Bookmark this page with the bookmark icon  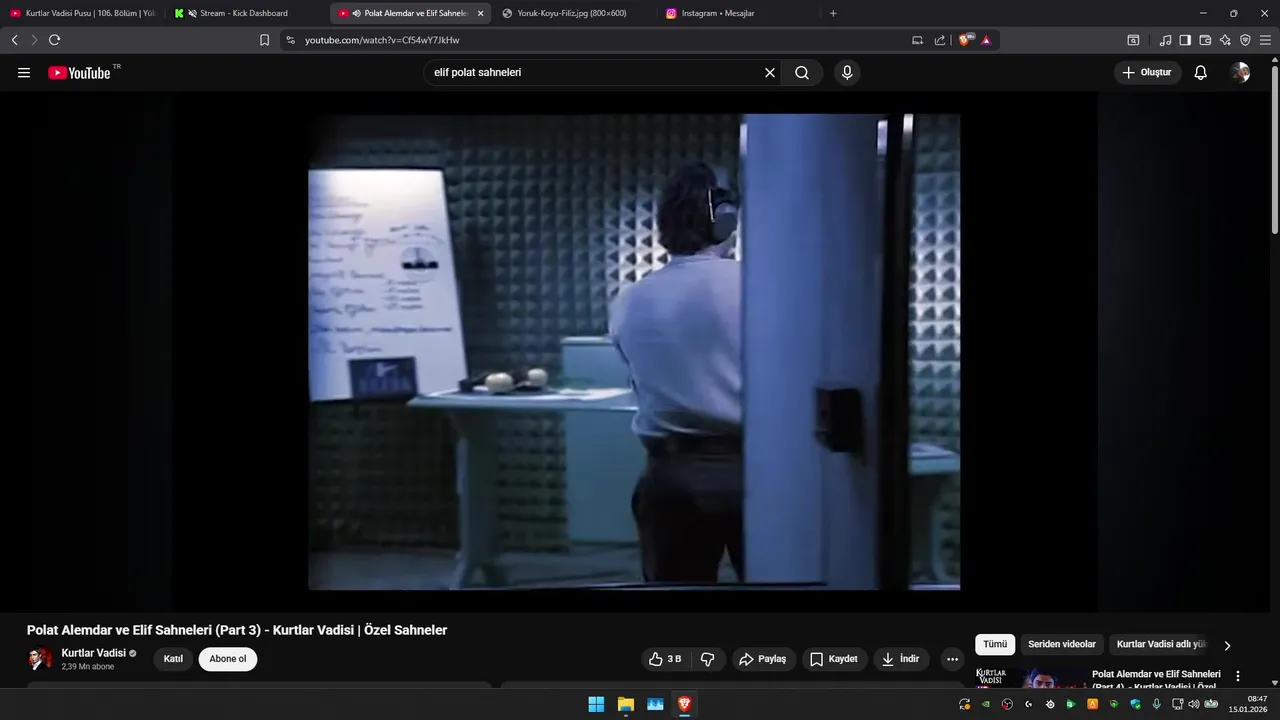(x=264, y=40)
